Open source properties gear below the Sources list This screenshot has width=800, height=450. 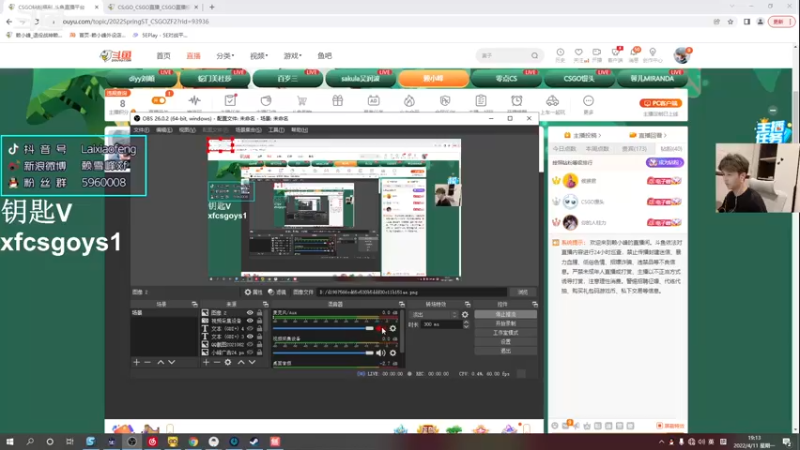[x=228, y=362]
